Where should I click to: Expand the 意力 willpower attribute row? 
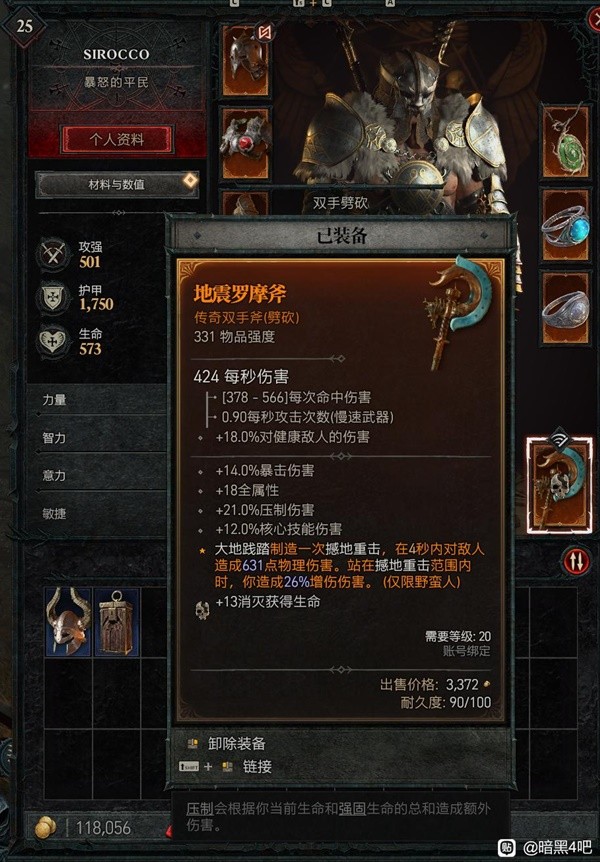click(96, 475)
